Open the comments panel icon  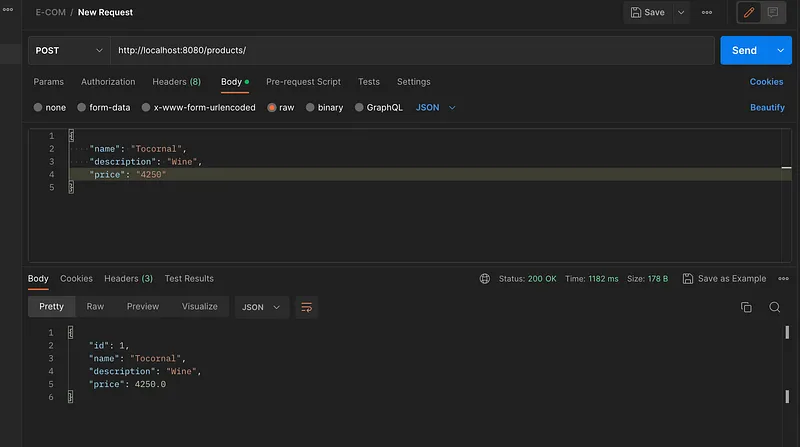(772, 12)
